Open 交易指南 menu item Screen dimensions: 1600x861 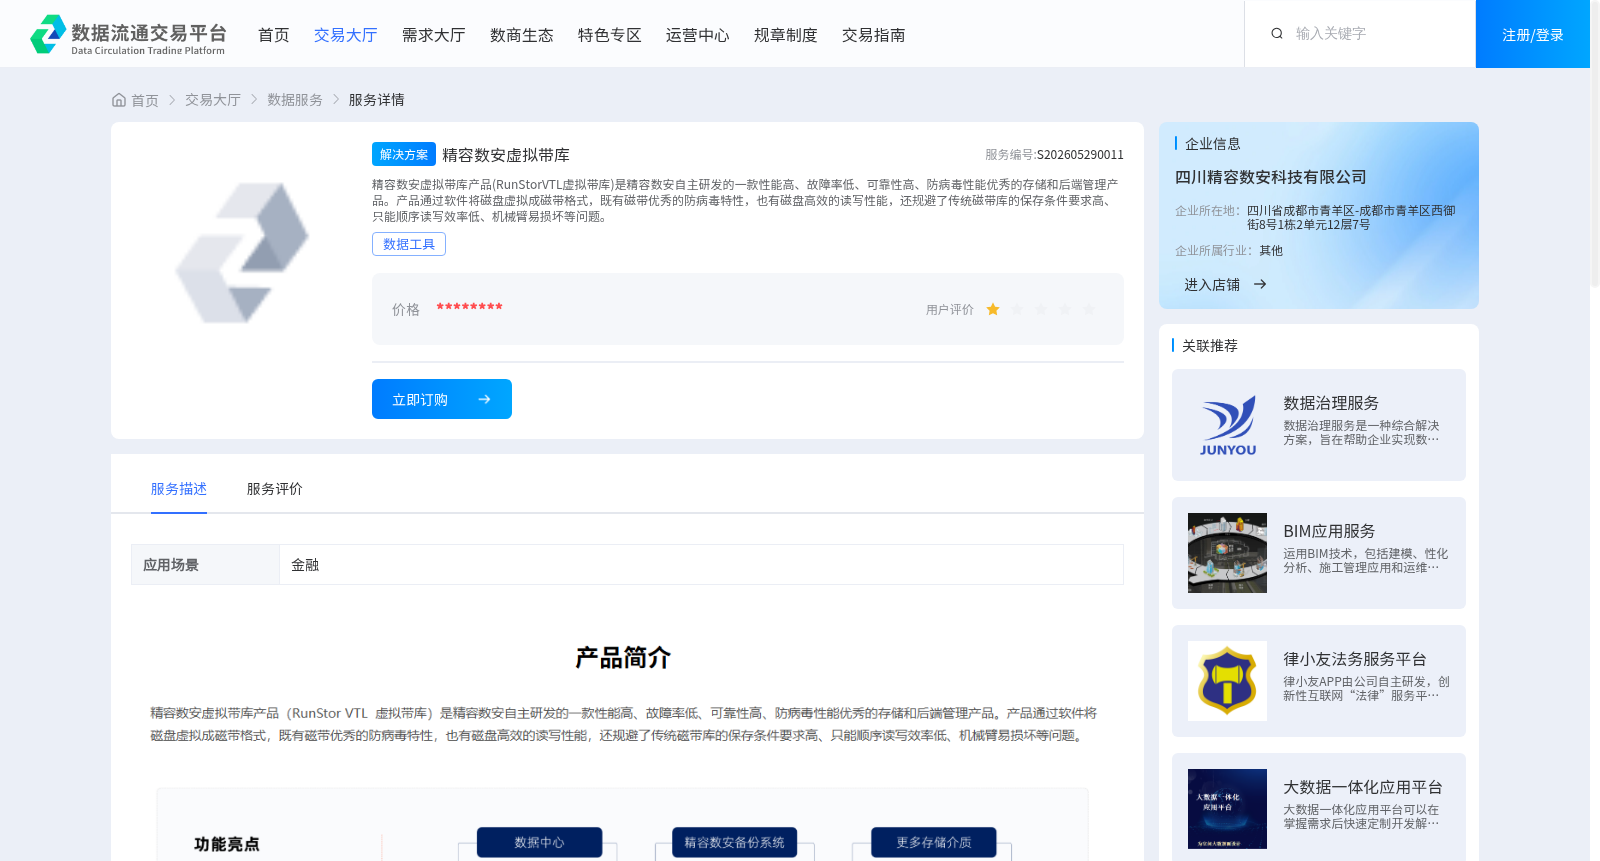click(x=874, y=35)
